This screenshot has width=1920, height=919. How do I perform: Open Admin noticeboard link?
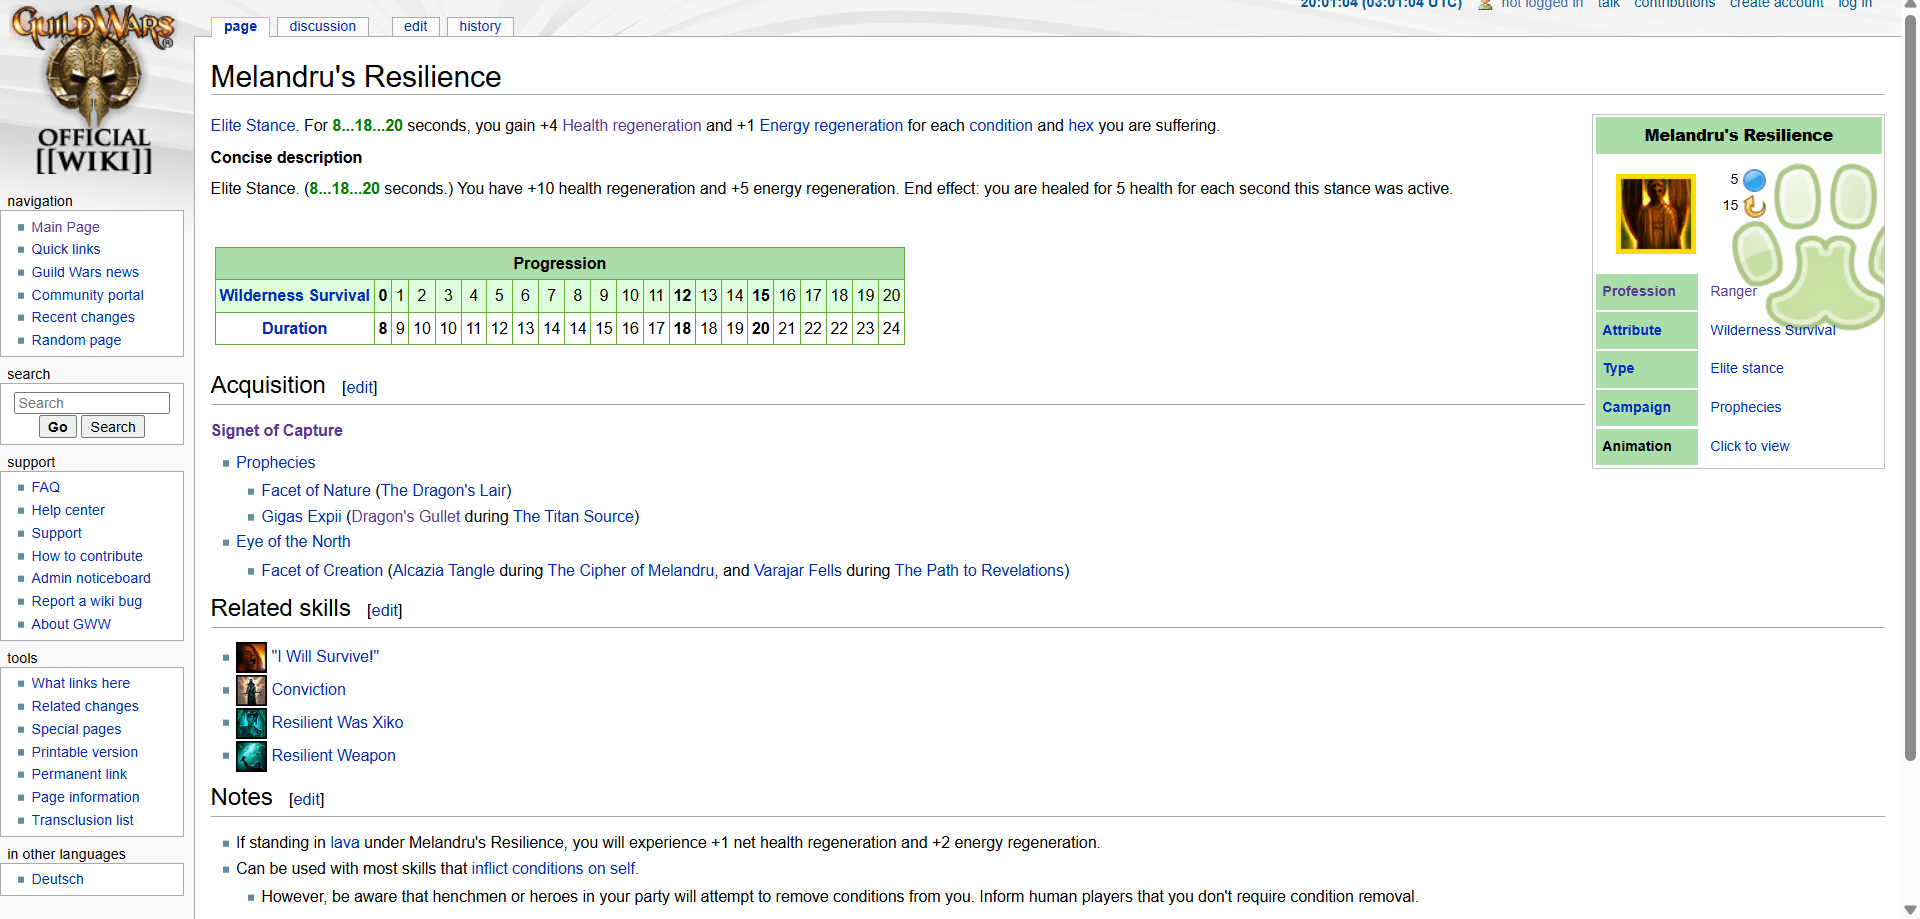(91, 578)
